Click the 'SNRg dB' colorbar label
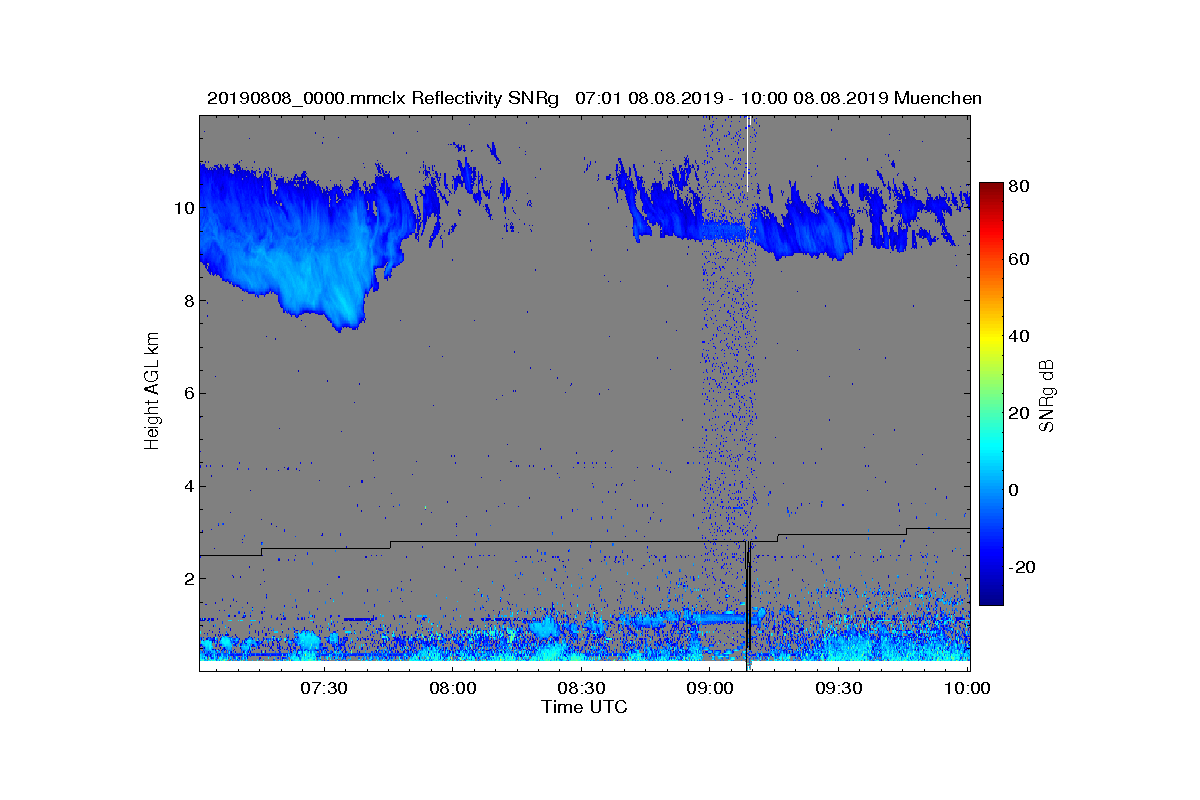 (x=1047, y=396)
